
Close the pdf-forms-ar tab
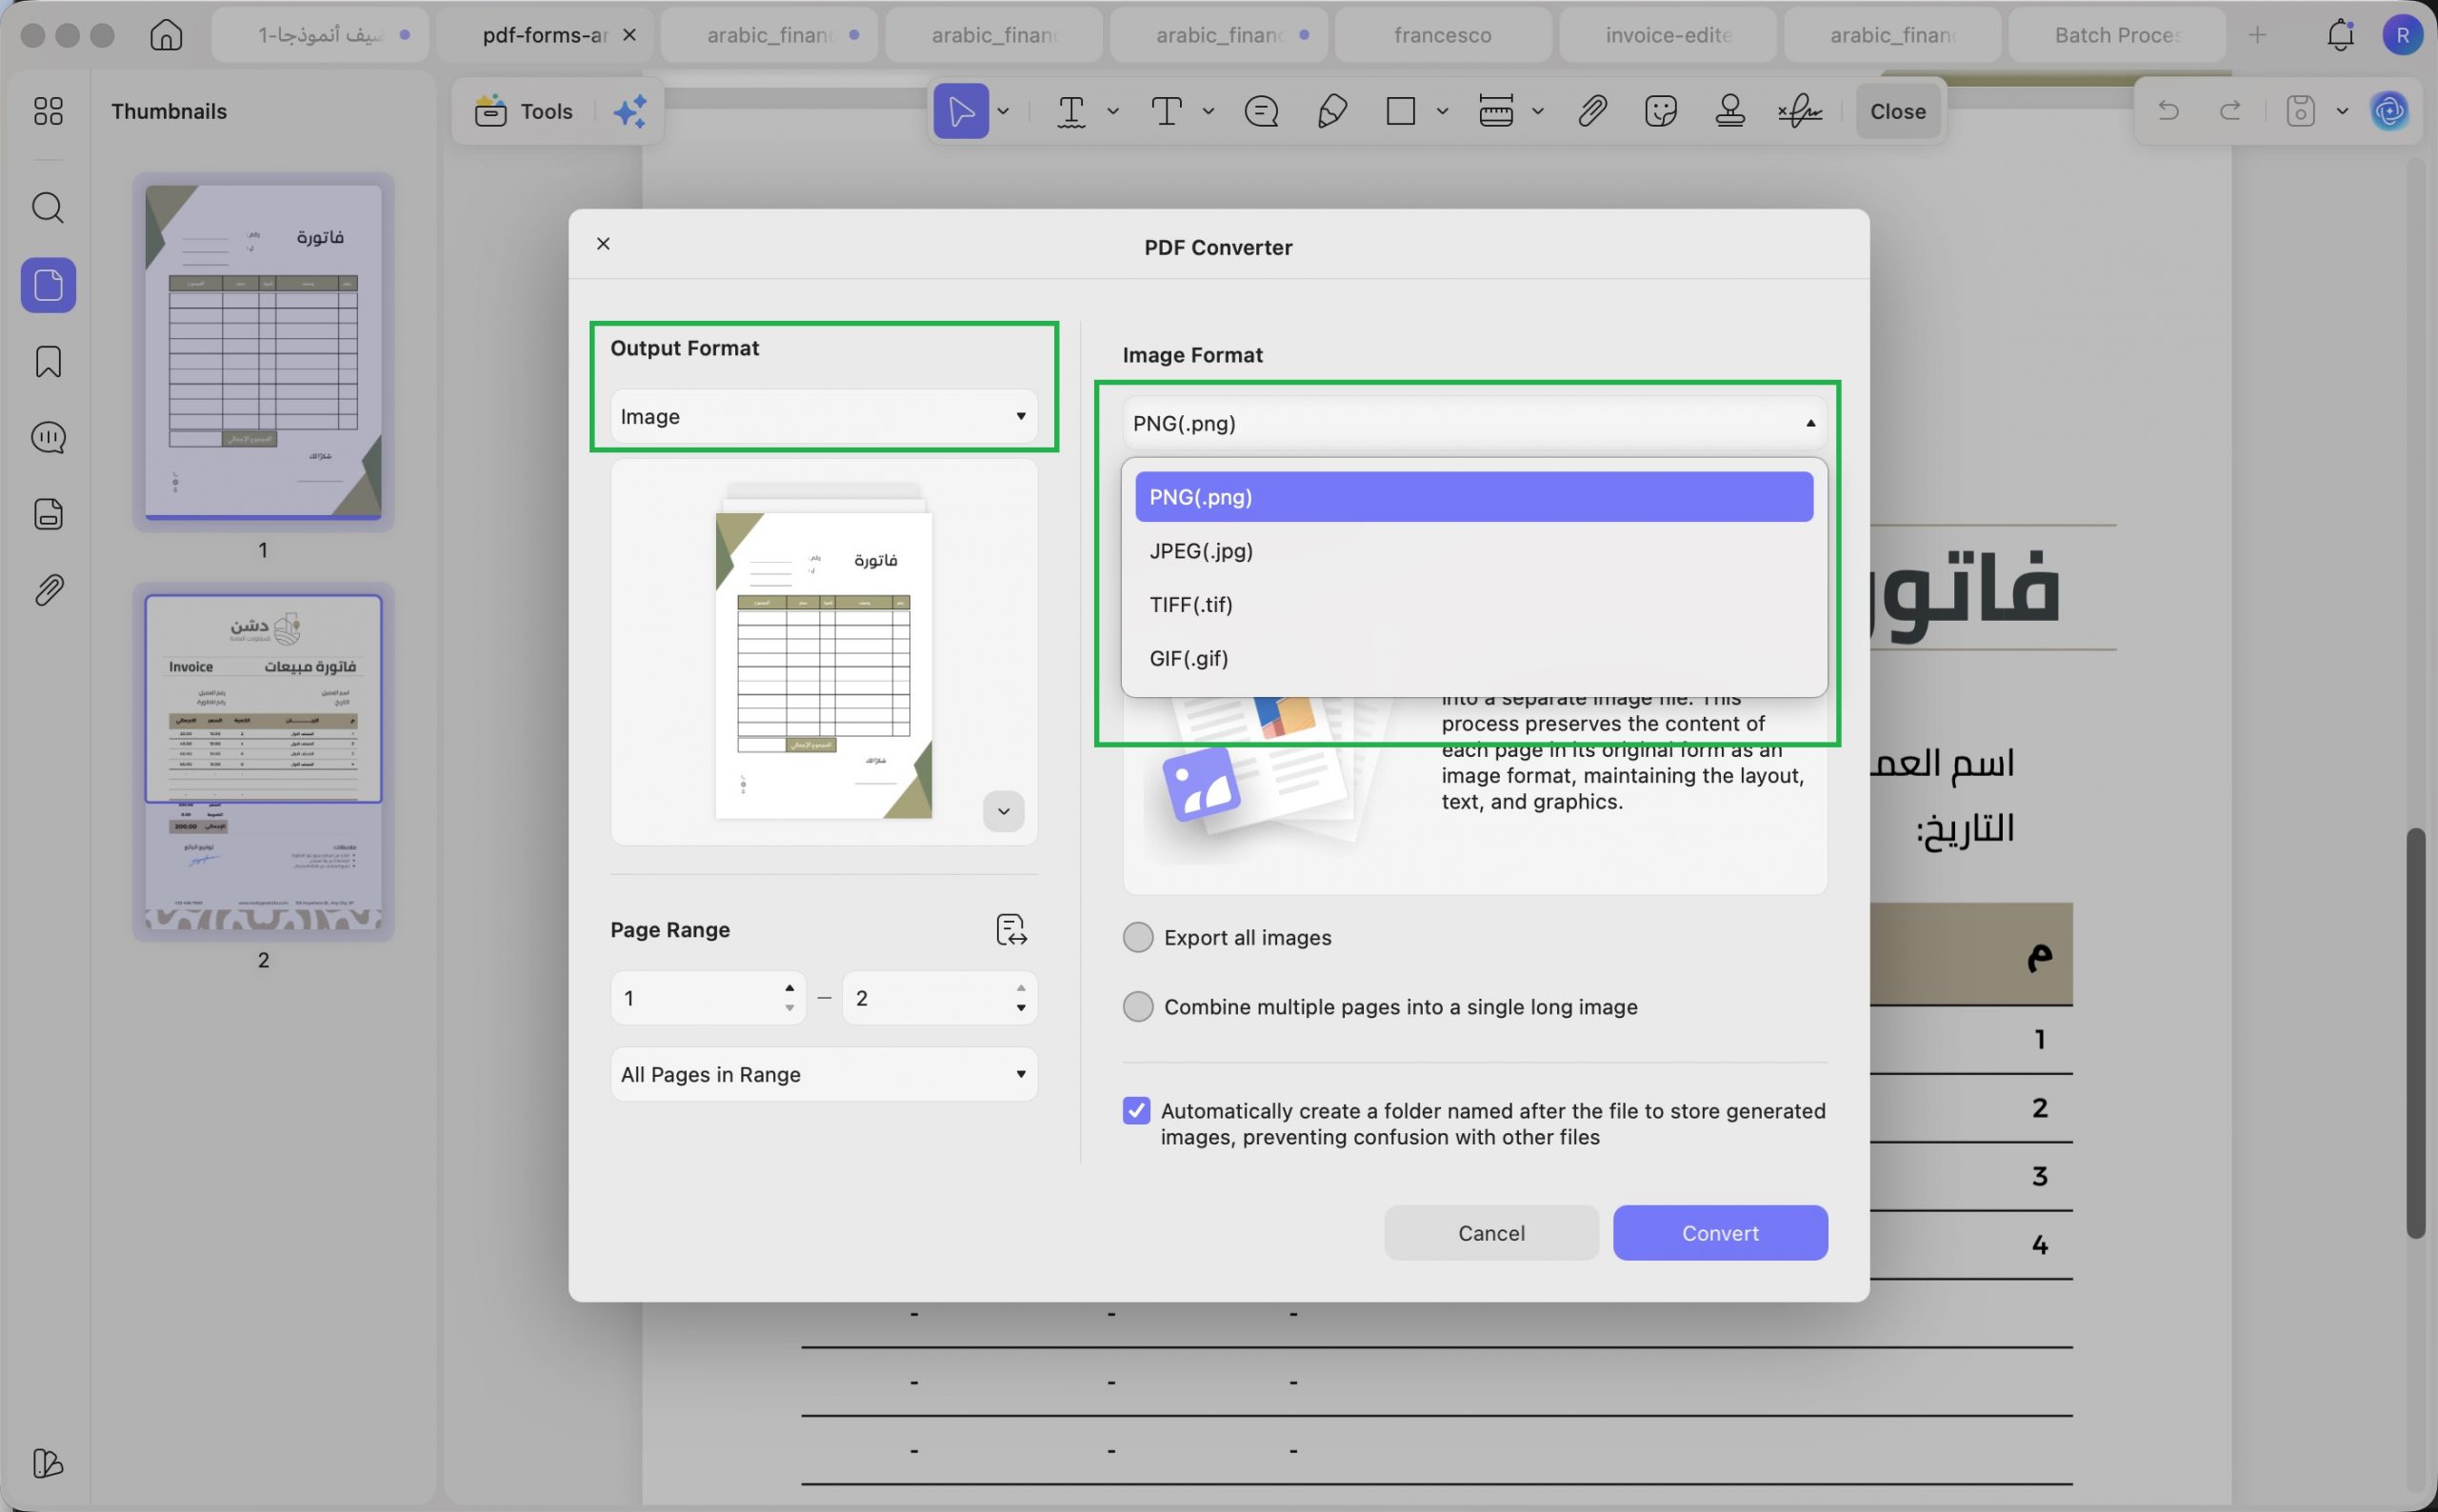click(x=629, y=35)
